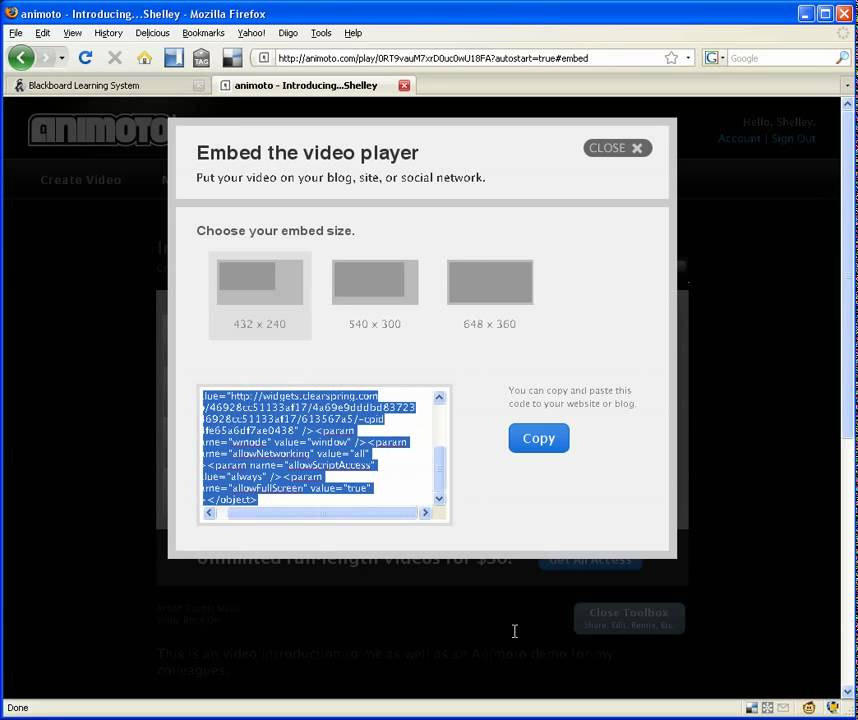The width and height of the screenshot is (858, 720).
Task: Open the View menu
Action: [x=72, y=33]
